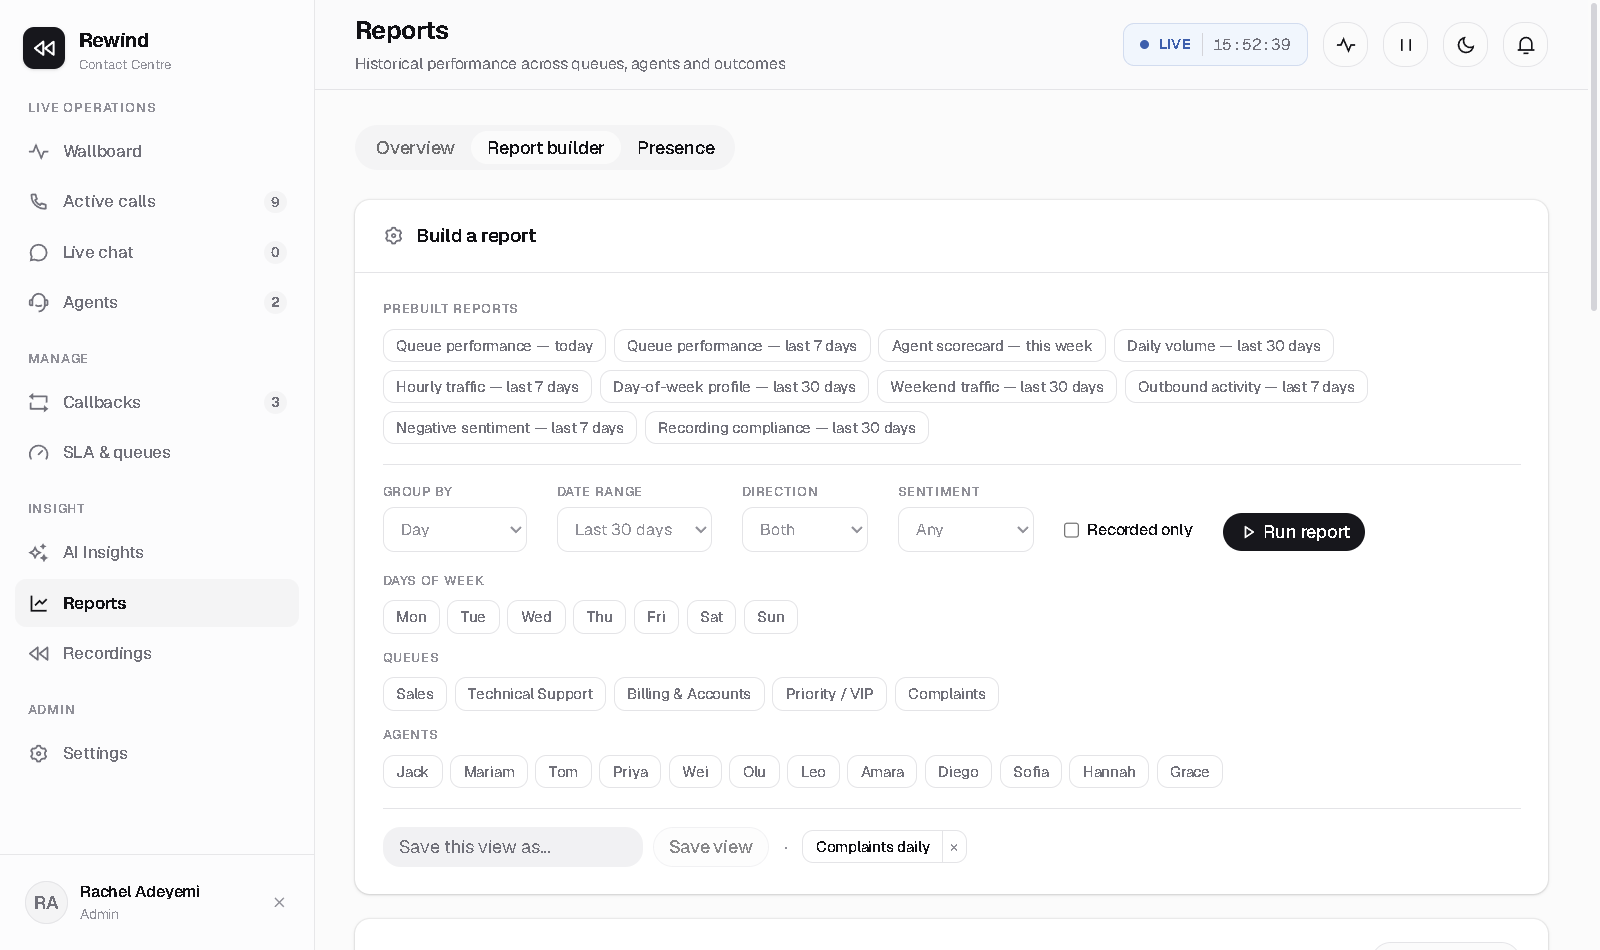
Task: Load Hourly traffic — last 7 days report
Action: [487, 387]
